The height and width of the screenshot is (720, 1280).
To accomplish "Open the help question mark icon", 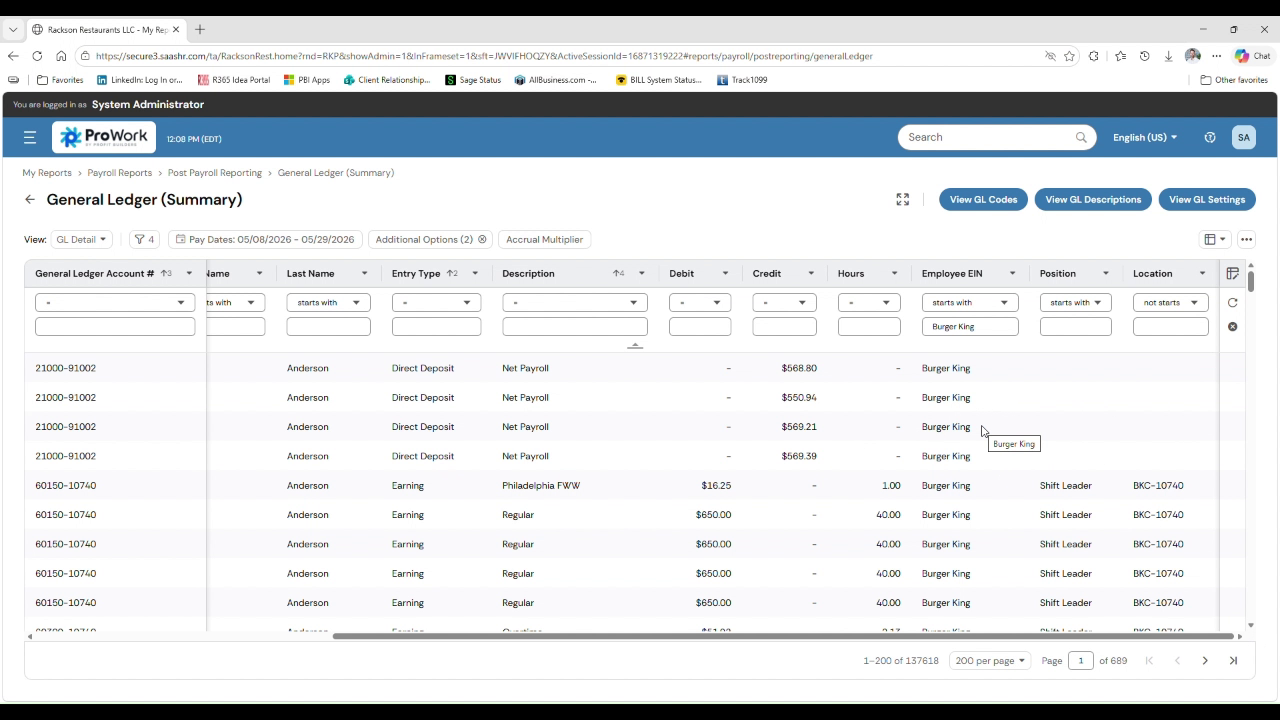I will point(1210,137).
